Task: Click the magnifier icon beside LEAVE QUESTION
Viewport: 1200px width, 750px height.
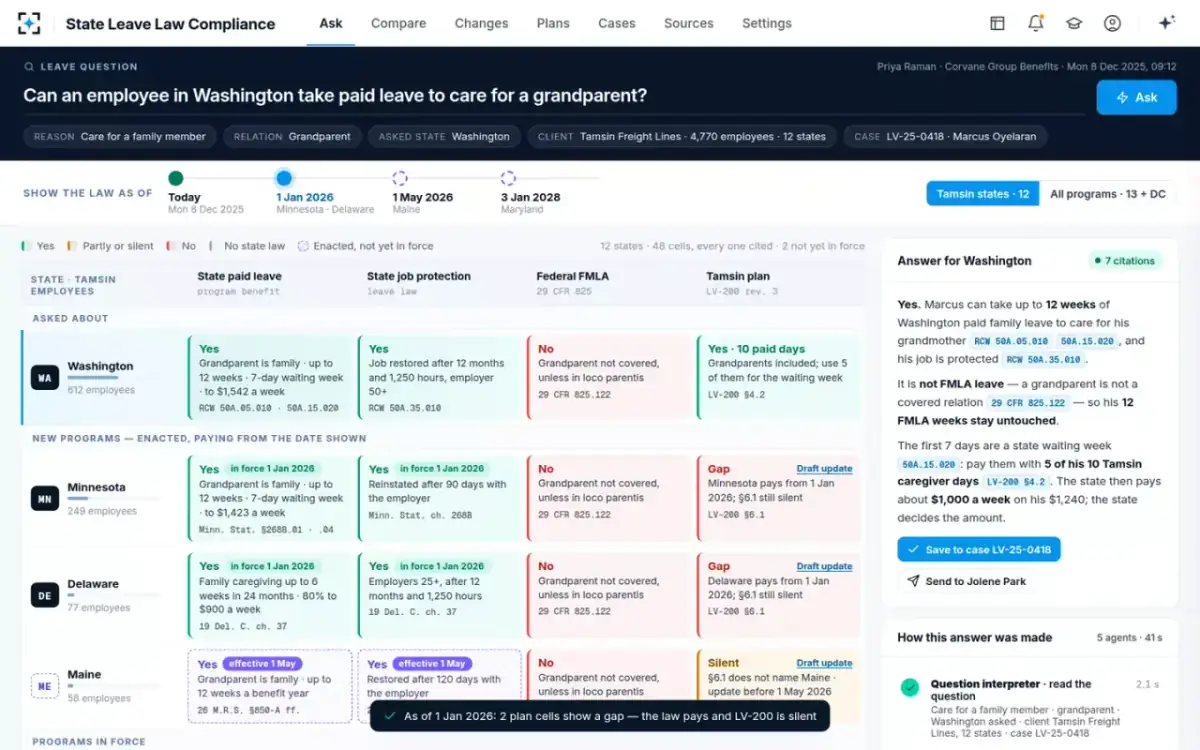Action: coord(29,67)
